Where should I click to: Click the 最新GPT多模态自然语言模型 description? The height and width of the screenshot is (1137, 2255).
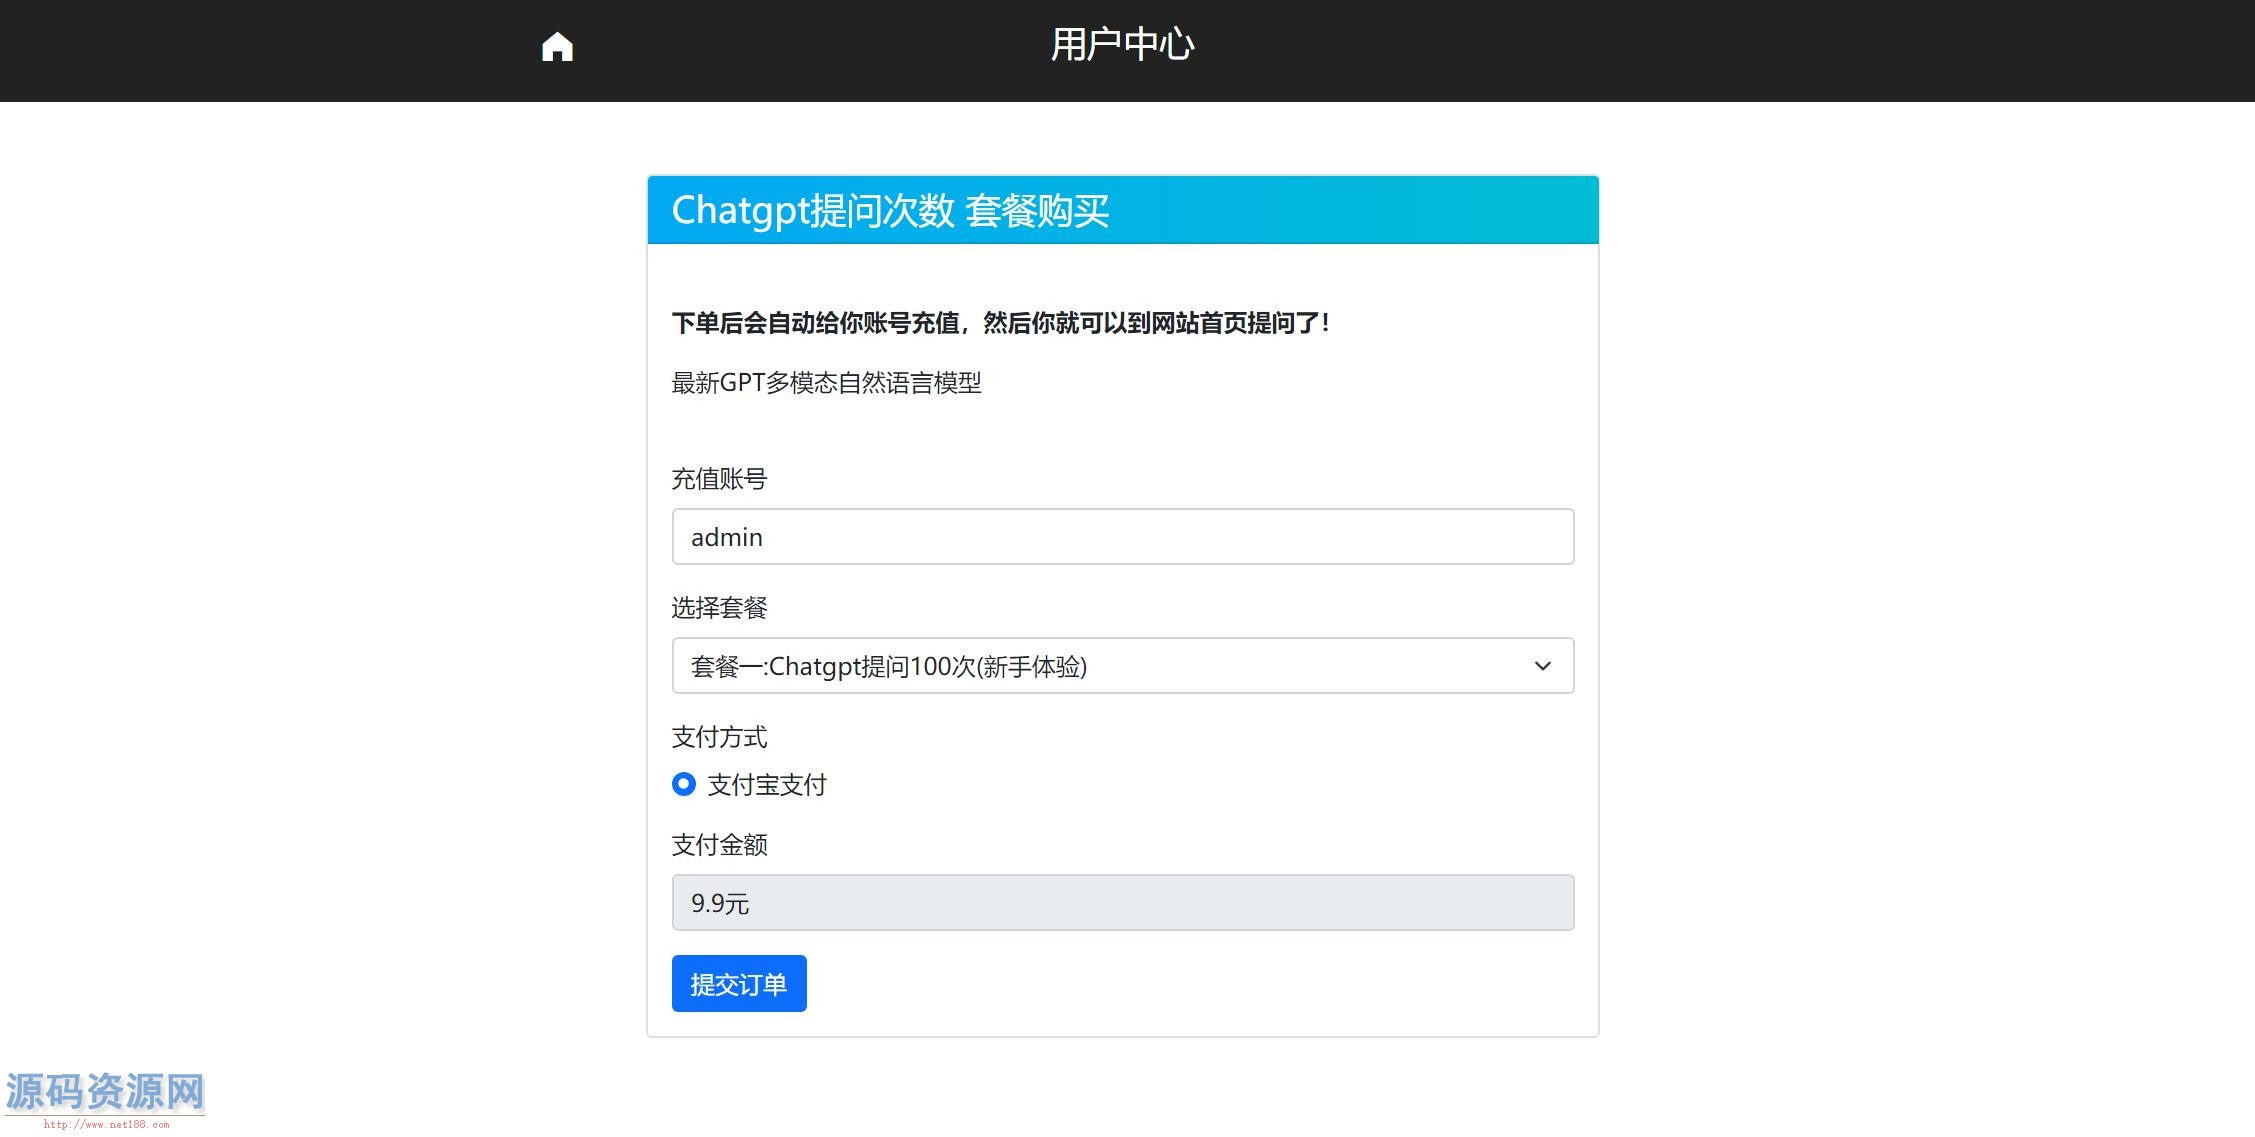coord(826,383)
